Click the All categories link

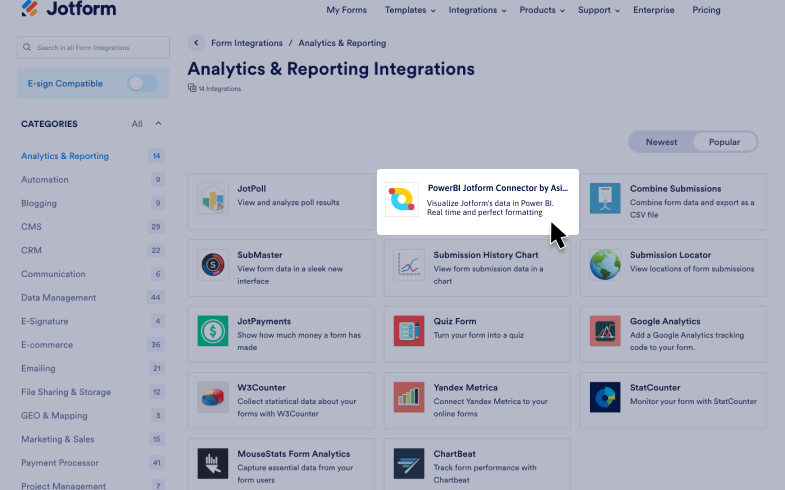137,124
